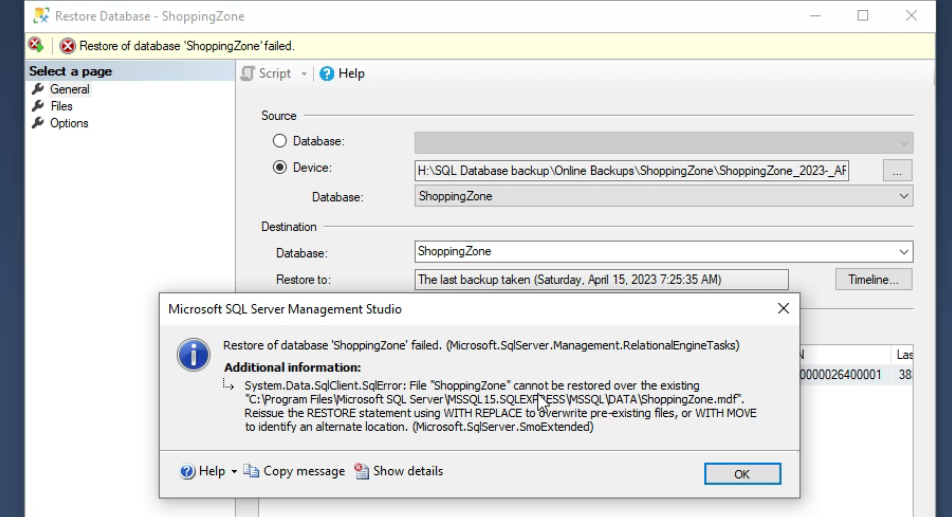Click the Destination section label
The image size is (952, 517).
point(289,226)
